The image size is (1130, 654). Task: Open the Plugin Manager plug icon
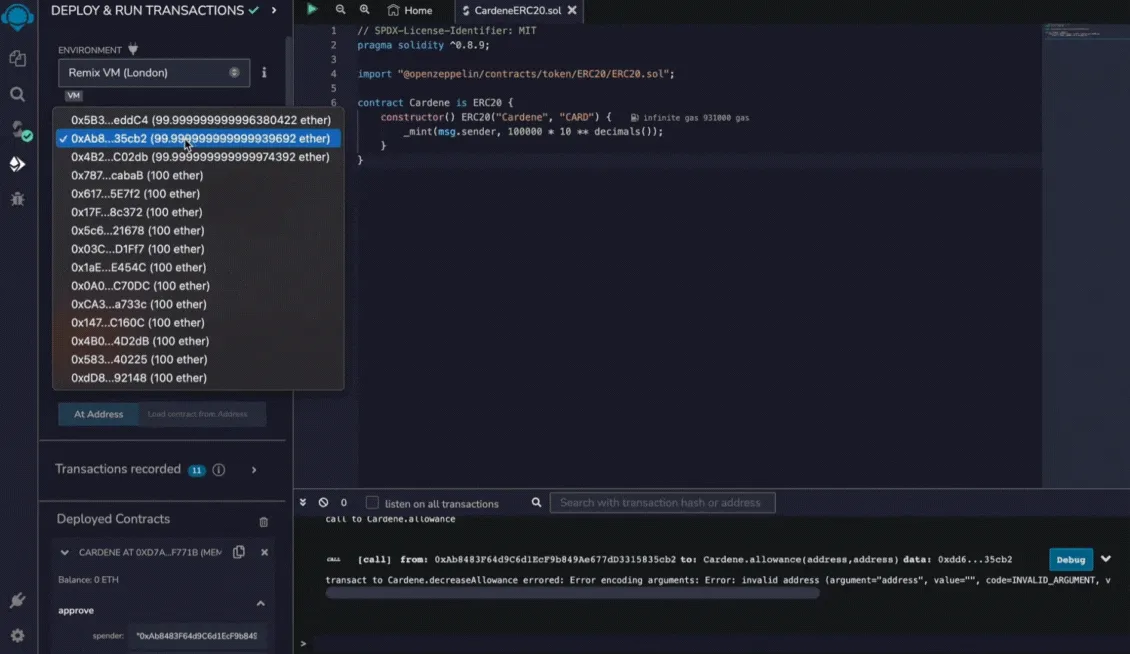click(x=17, y=600)
